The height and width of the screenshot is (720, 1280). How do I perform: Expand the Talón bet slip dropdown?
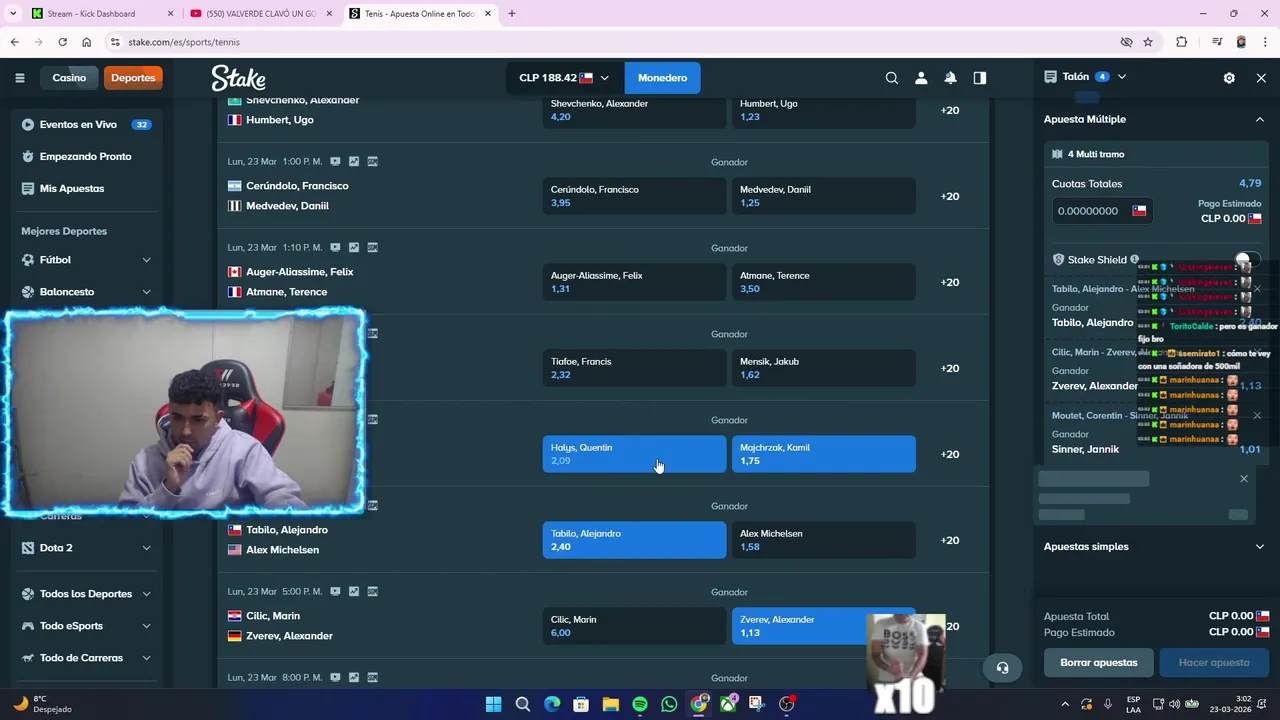click(1122, 77)
